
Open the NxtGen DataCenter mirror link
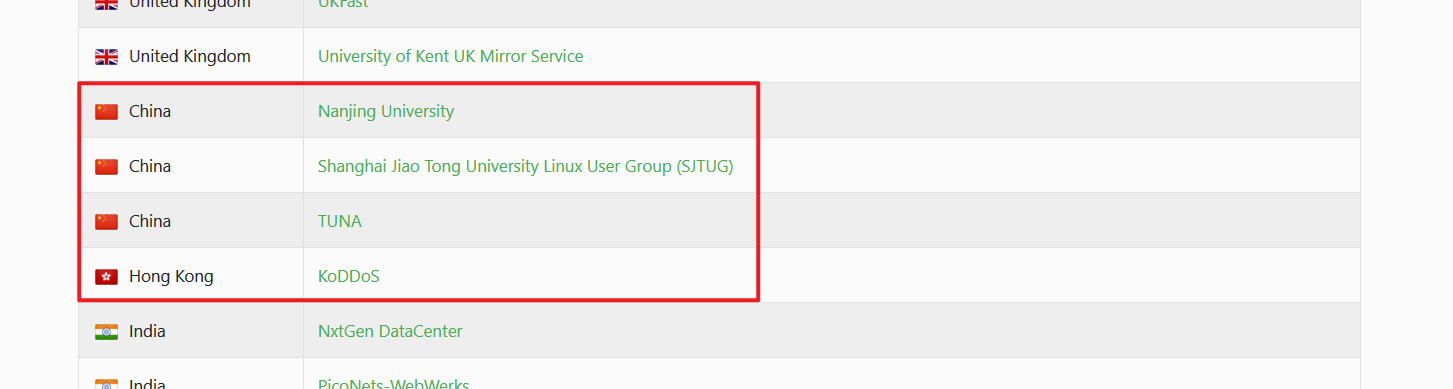pyautogui.click(x=390, y=331)
